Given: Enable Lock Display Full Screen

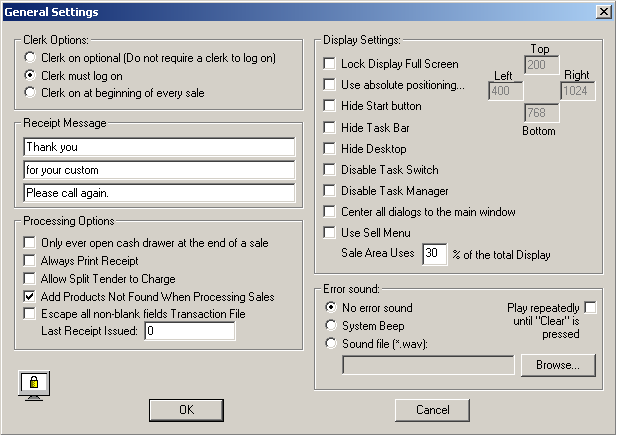Looking at the screenshot, I should pos(330,64).
